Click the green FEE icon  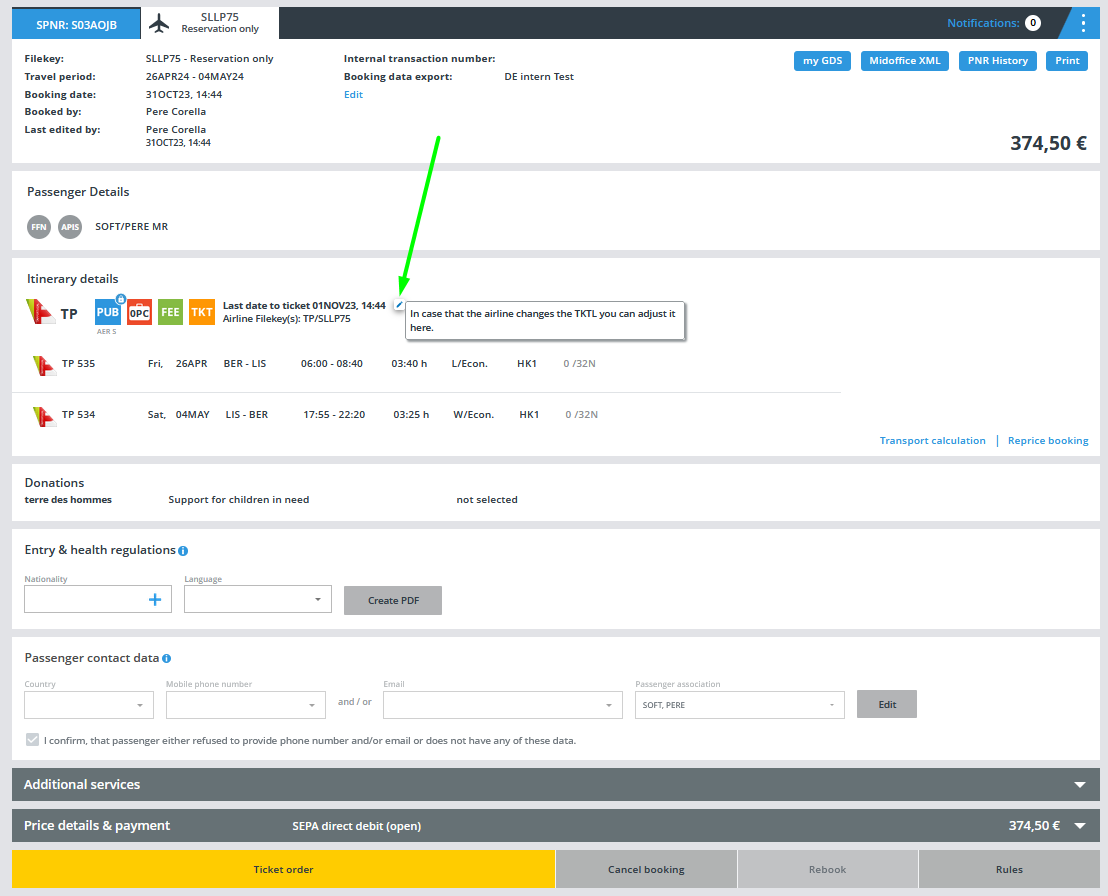coord(170,312)
